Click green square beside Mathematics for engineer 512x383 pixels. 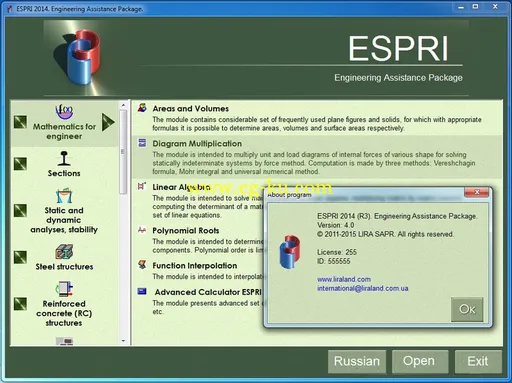pyautogui.click(x=20, y=122)
